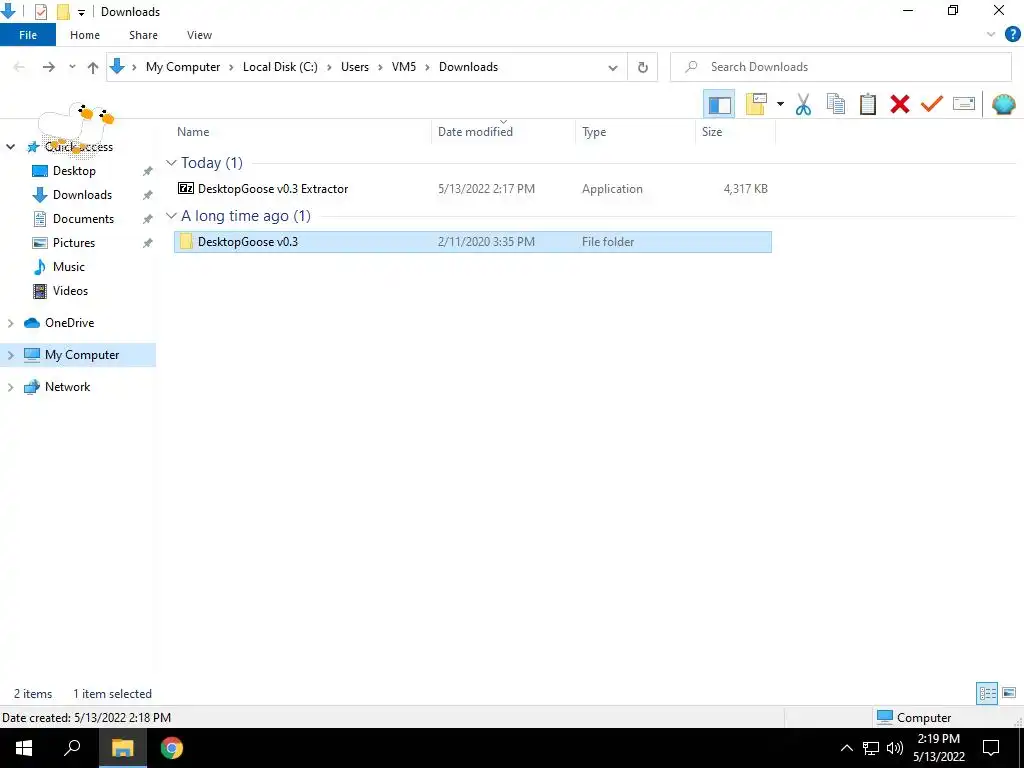Collapse the Today (1) group

(x=171, y=163)
